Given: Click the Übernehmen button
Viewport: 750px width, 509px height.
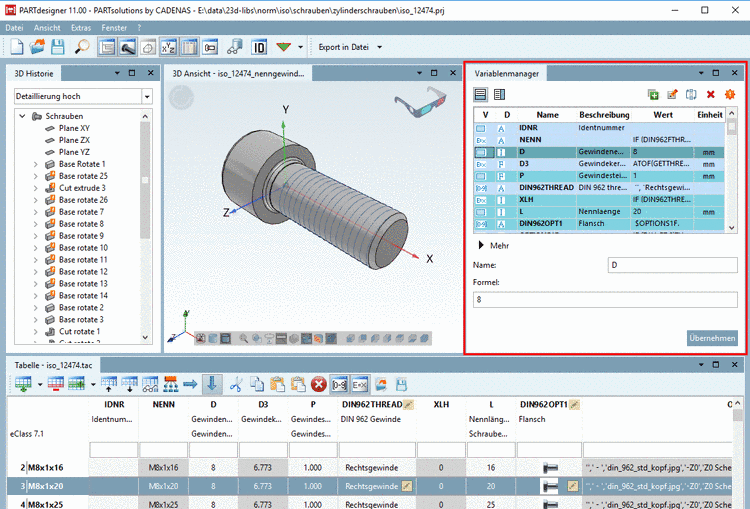Looking at the screenshot, I should point(712,338).
